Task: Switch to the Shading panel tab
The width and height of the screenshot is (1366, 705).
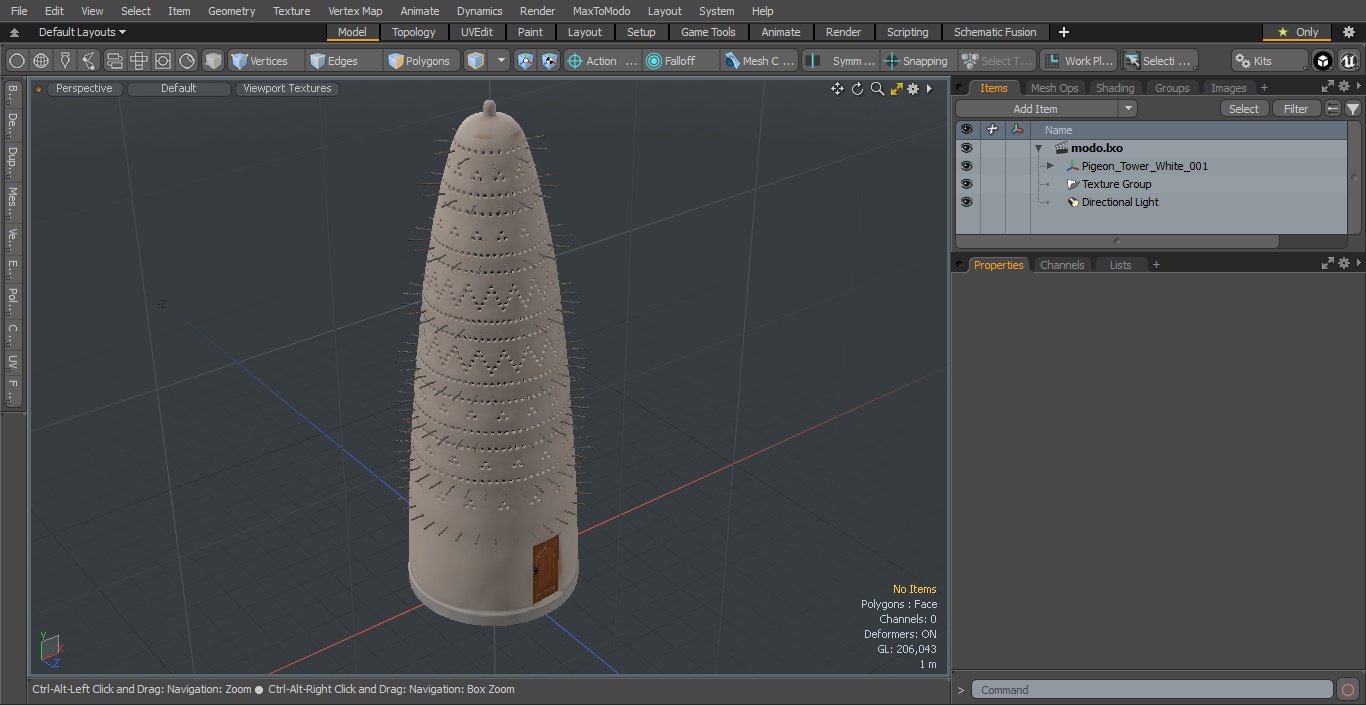Action: click(1114, 88)
